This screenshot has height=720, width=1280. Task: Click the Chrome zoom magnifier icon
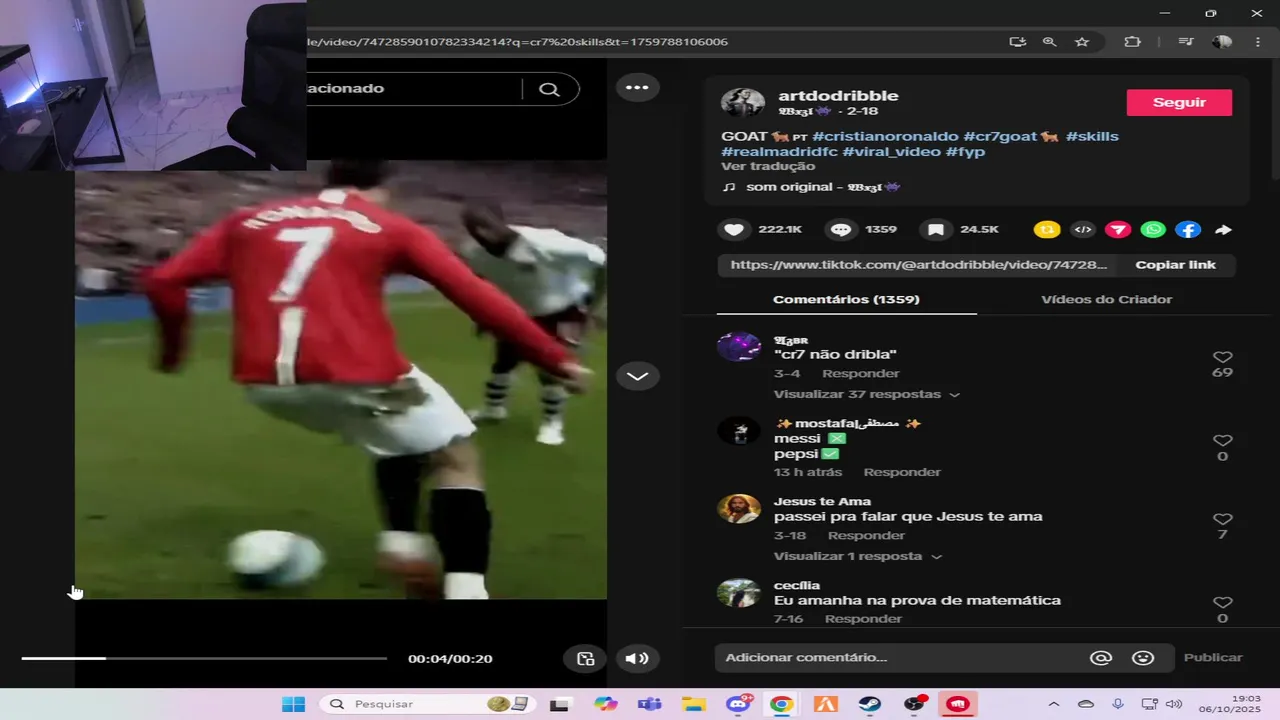[x=1049, y=42]
